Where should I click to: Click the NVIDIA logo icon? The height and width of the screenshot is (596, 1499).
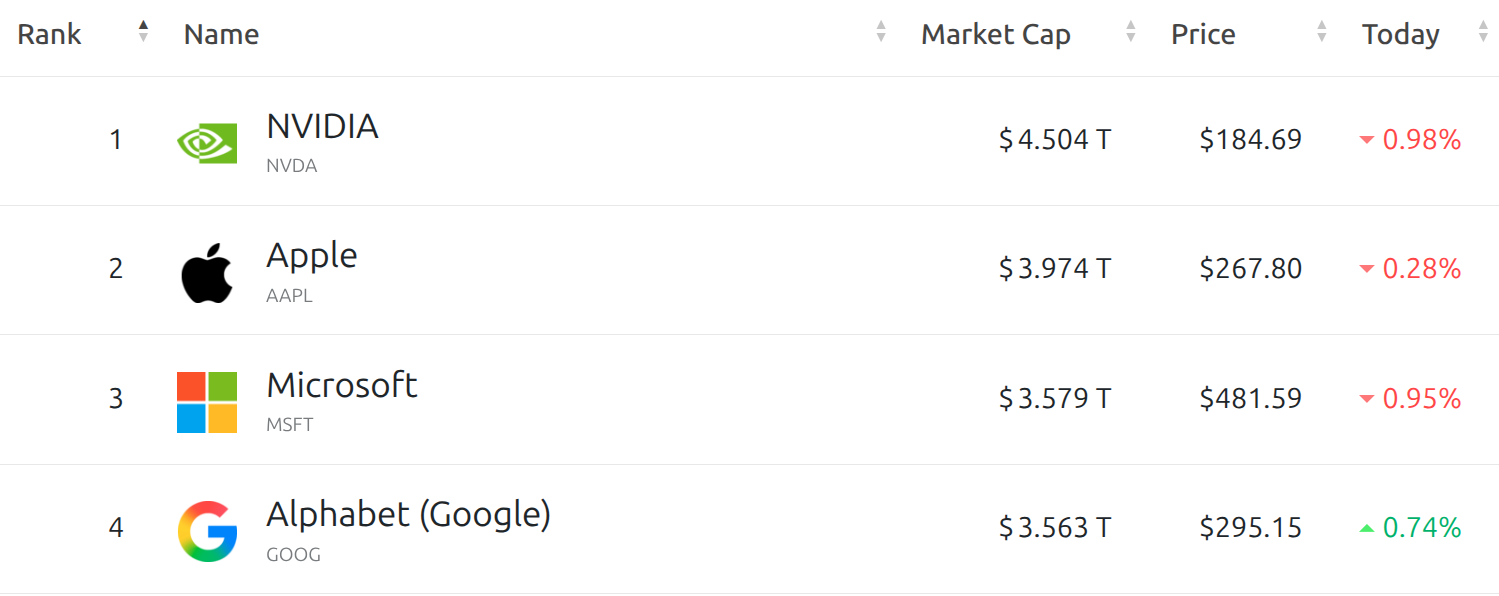[207, 143]
